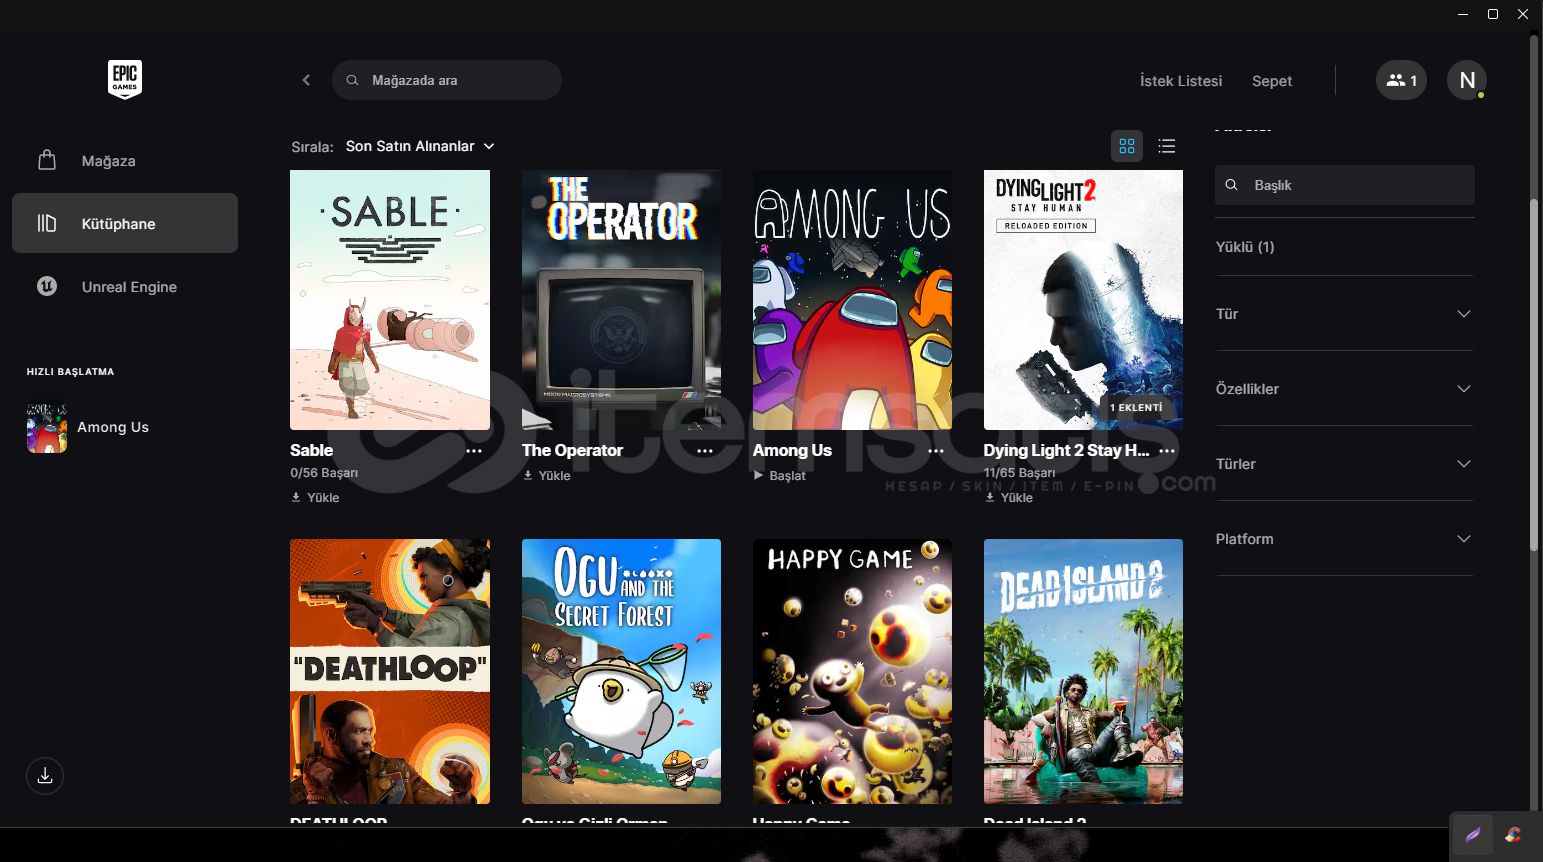This screenshot has height=862, width=1543.
Task: Open Sable three-dot options menu
Action: click(x=474, y=451)
